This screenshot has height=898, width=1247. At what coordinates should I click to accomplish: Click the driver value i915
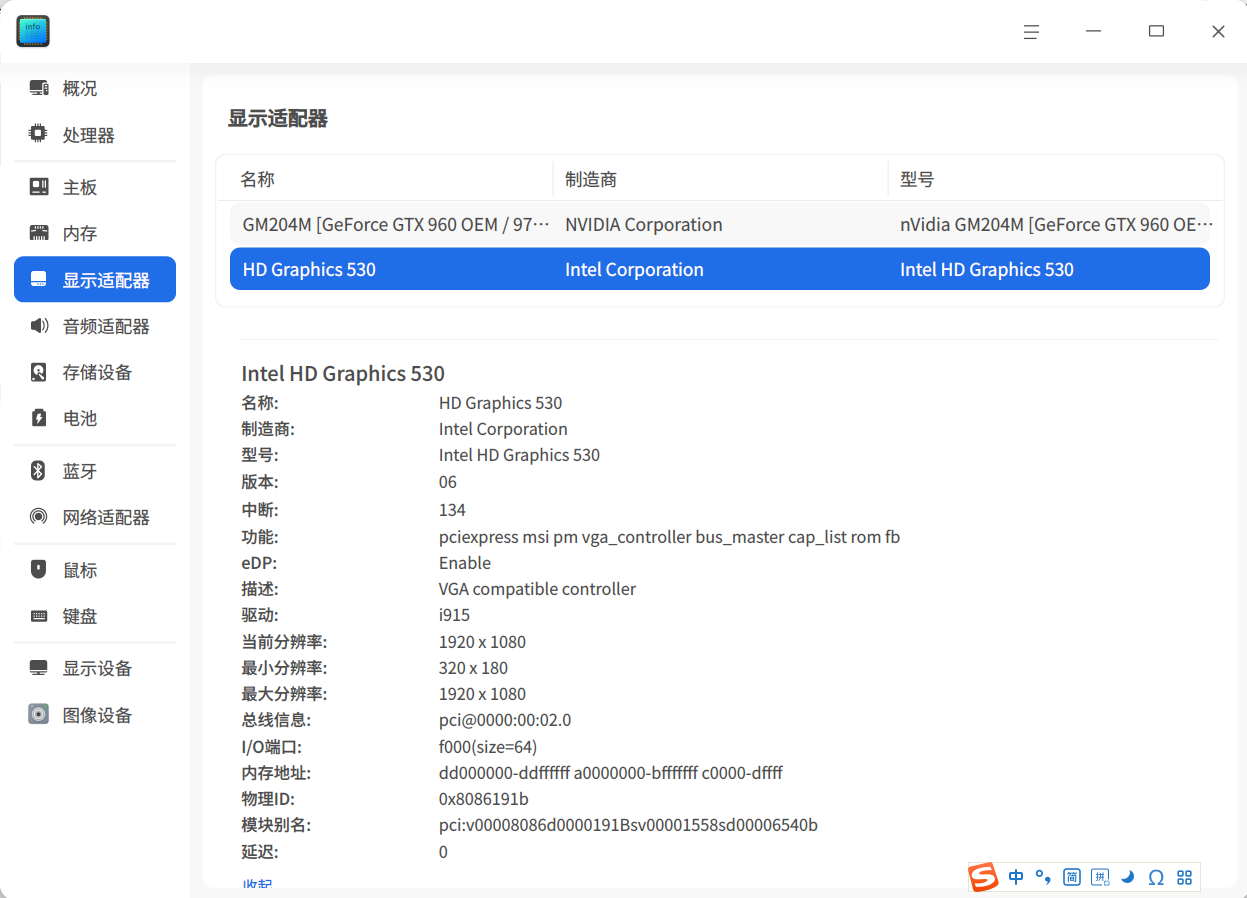click(454, 615)
